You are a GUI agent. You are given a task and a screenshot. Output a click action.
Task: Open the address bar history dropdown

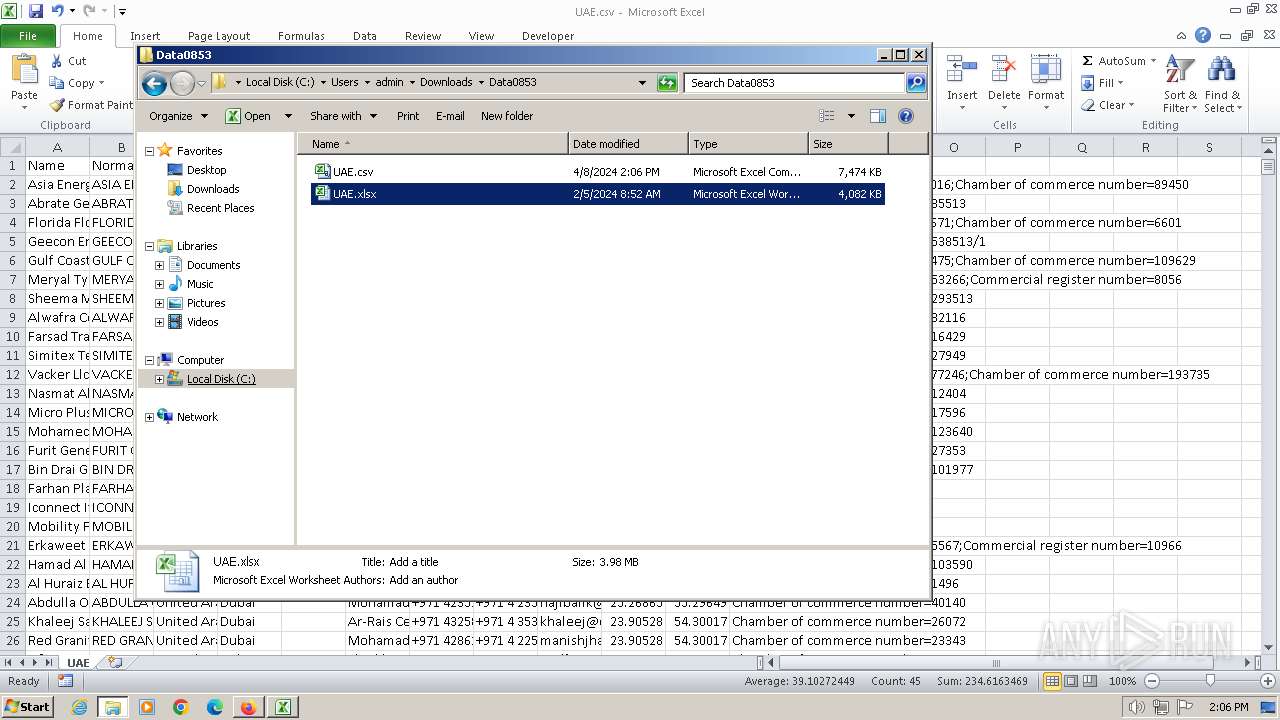pos(642,83)
